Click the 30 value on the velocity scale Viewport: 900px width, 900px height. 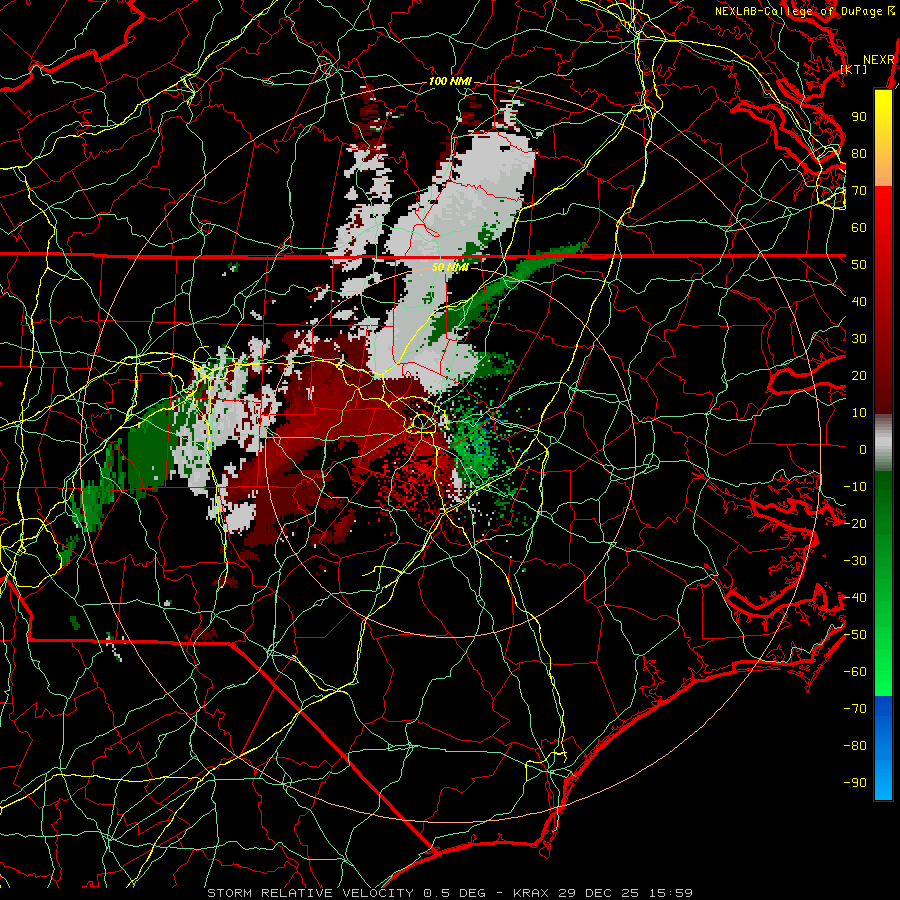(x=859, y=339)
